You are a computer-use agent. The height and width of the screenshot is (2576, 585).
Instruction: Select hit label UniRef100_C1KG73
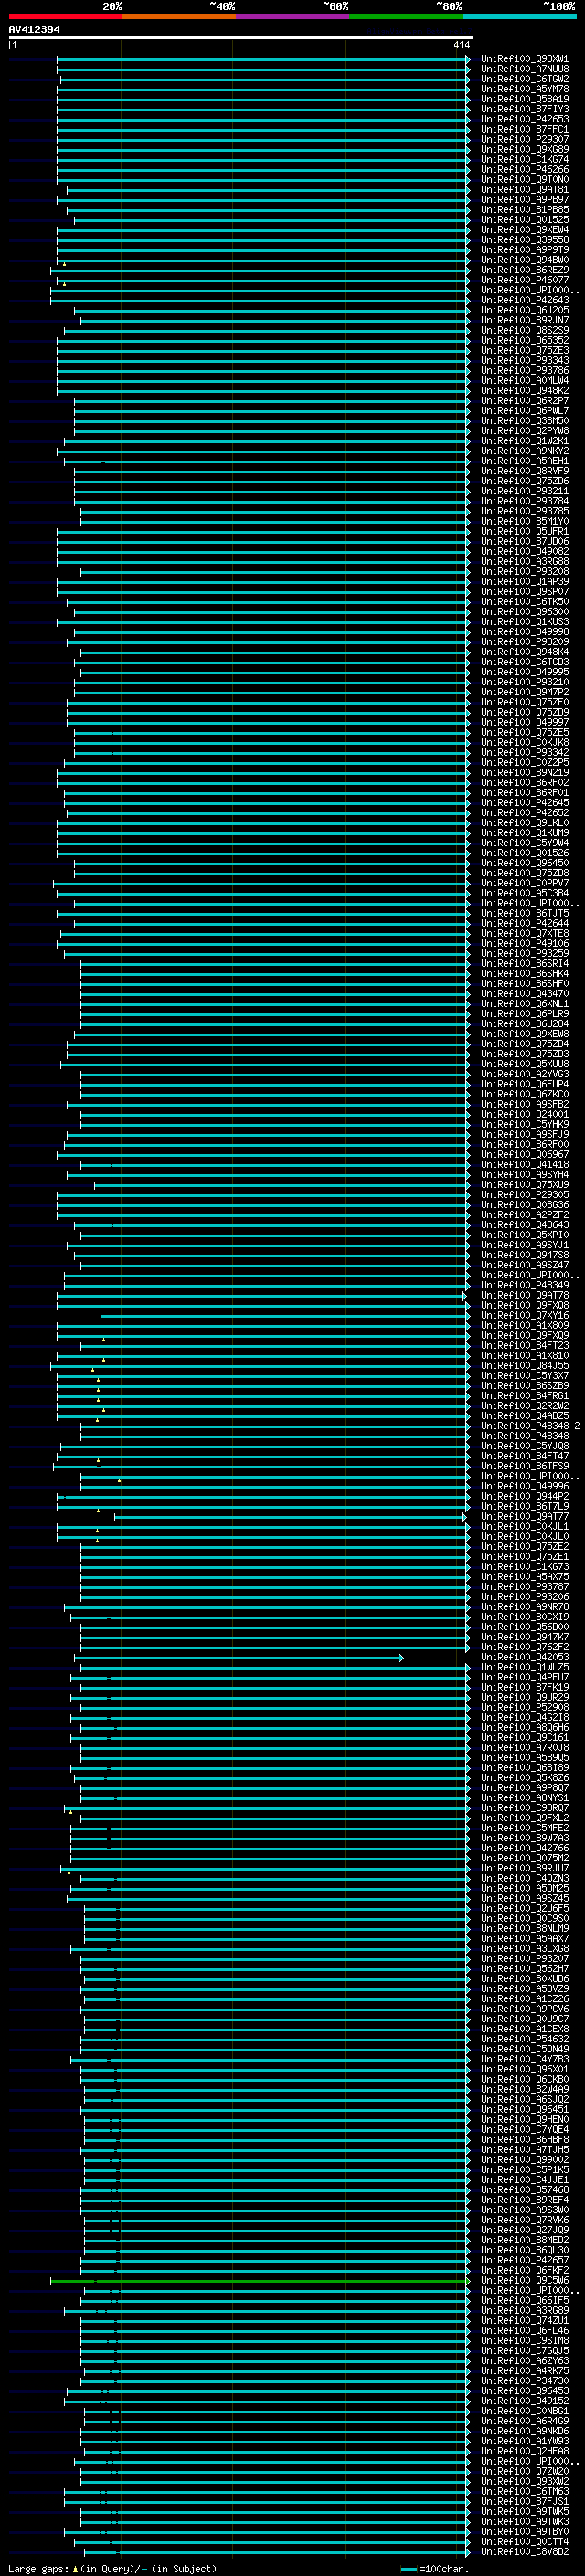(x=525, y=1566)
